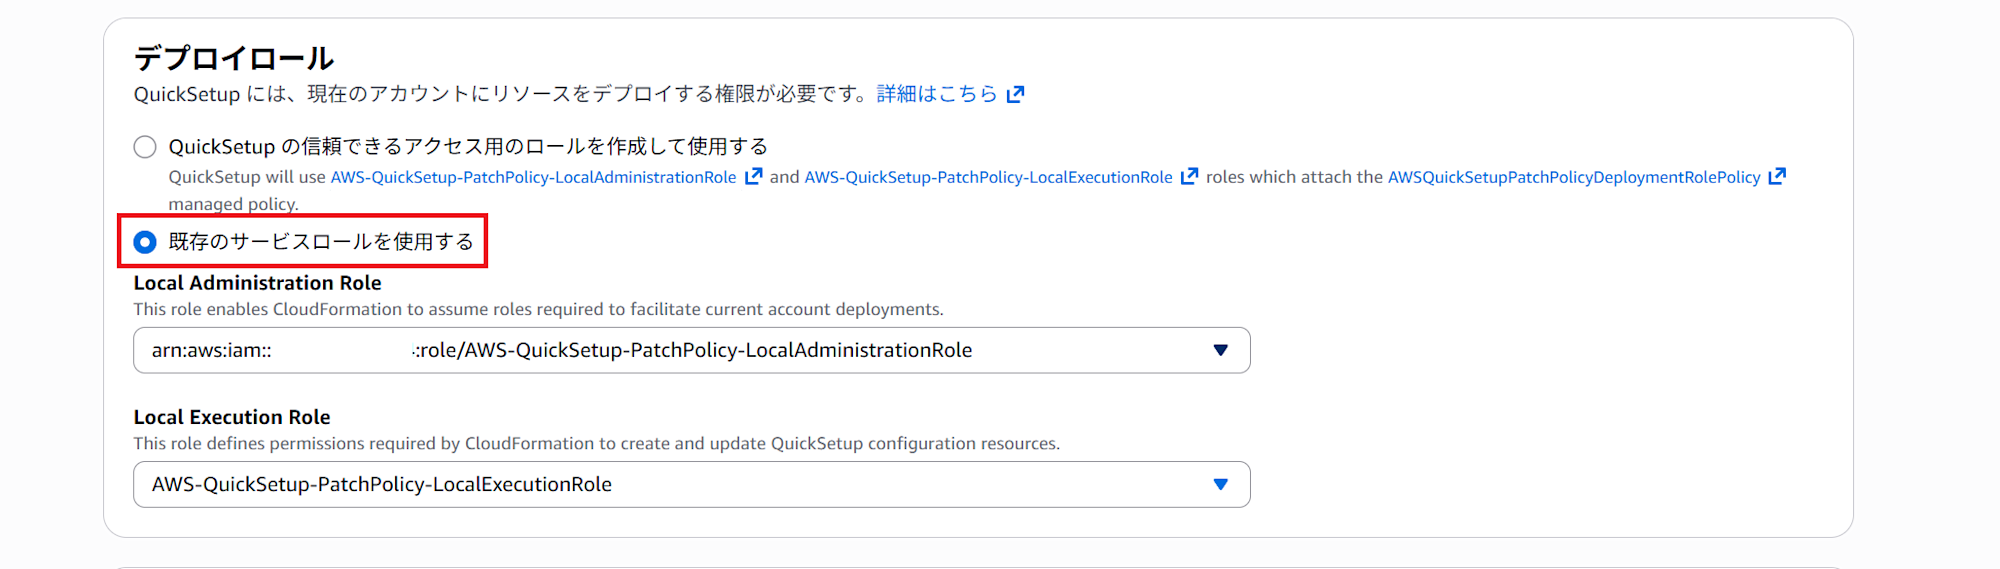The height and width of the screenshot is (569, 2000).
Task: Click external icon after LocalExecutionRole link
Action: [x=1189, y=177]
